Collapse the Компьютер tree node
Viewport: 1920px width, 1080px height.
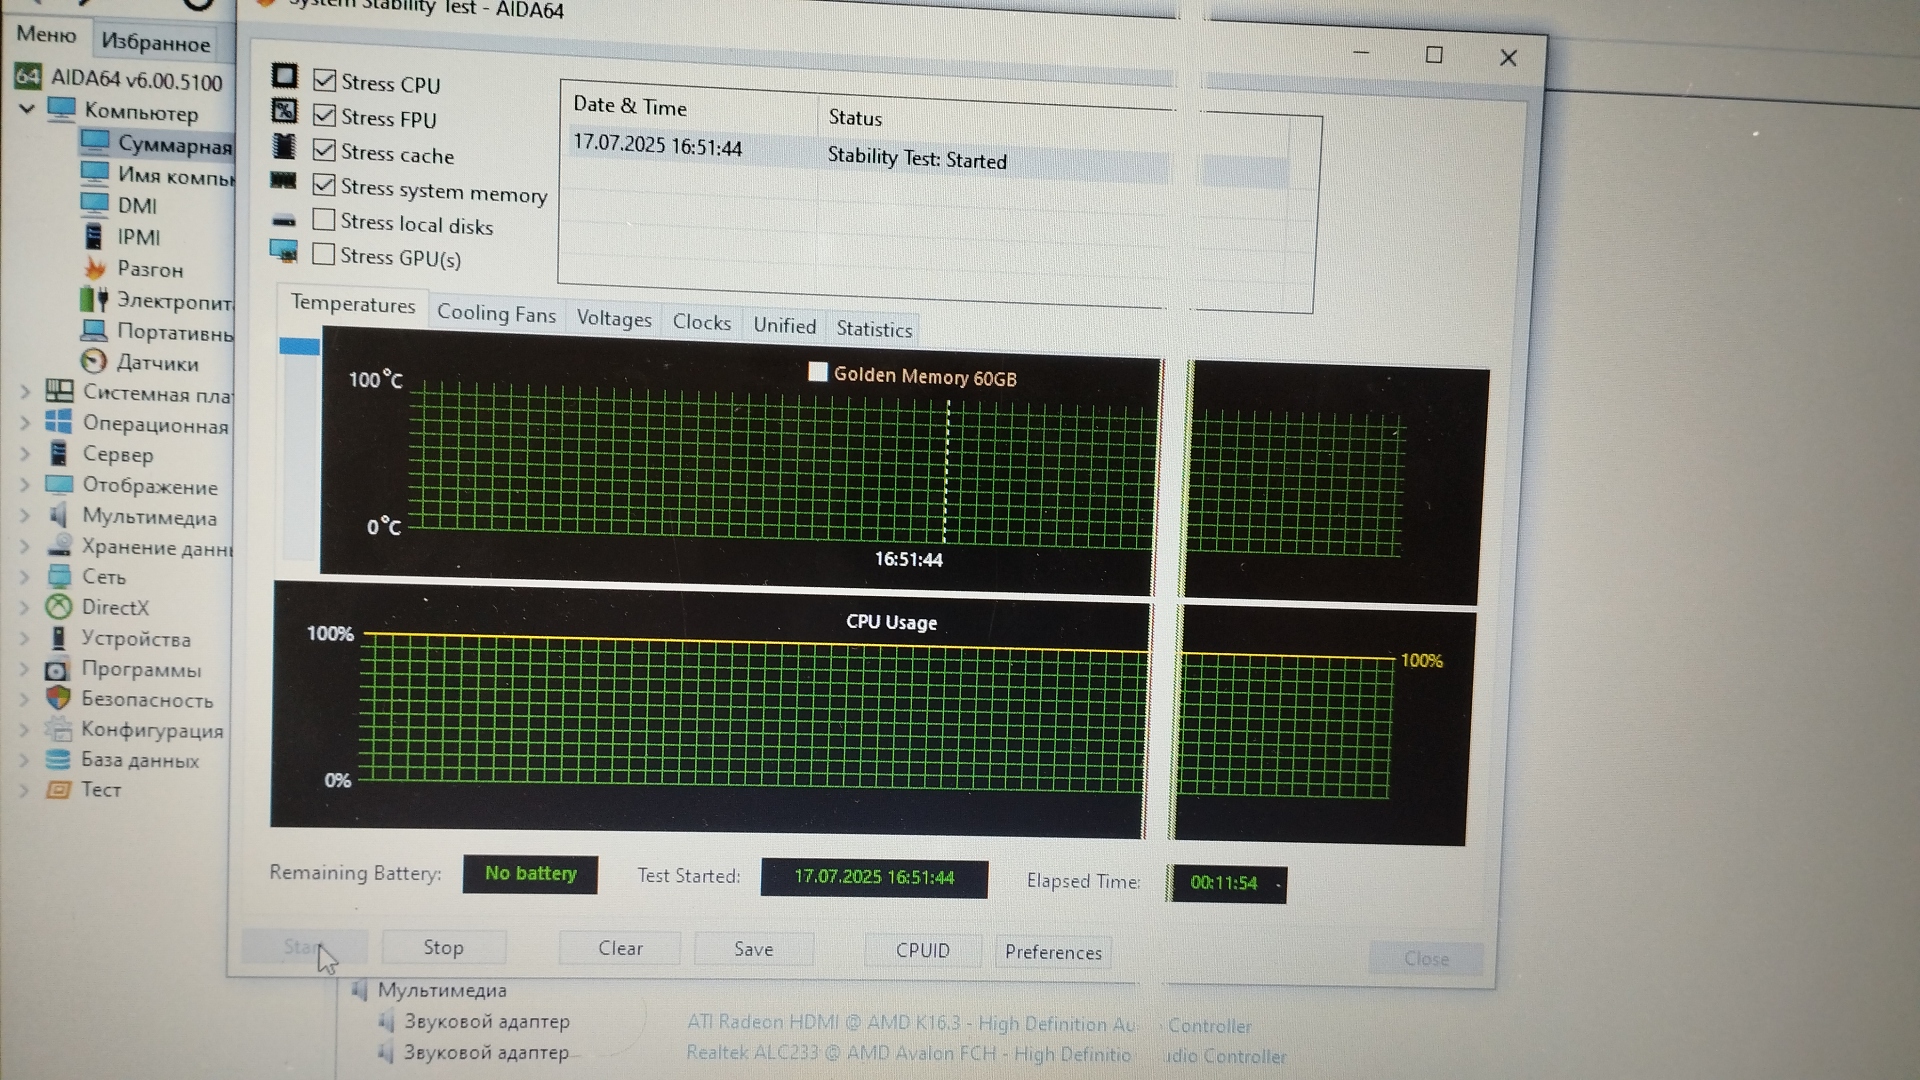(x=27, y=109)
